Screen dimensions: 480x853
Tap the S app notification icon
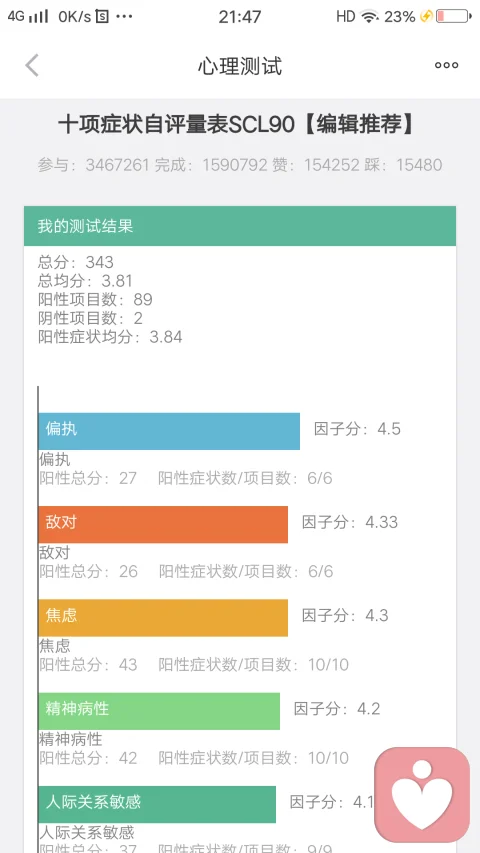(102, 16)
